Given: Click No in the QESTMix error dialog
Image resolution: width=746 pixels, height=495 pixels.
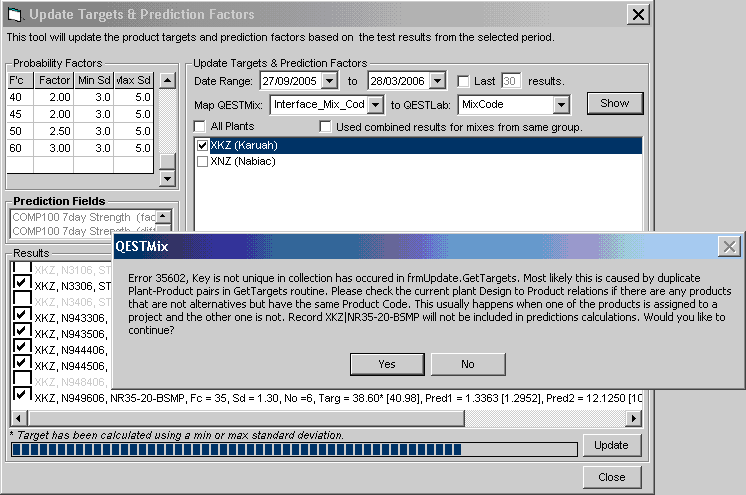Looking at the screenshot, I should coord(467,364).
